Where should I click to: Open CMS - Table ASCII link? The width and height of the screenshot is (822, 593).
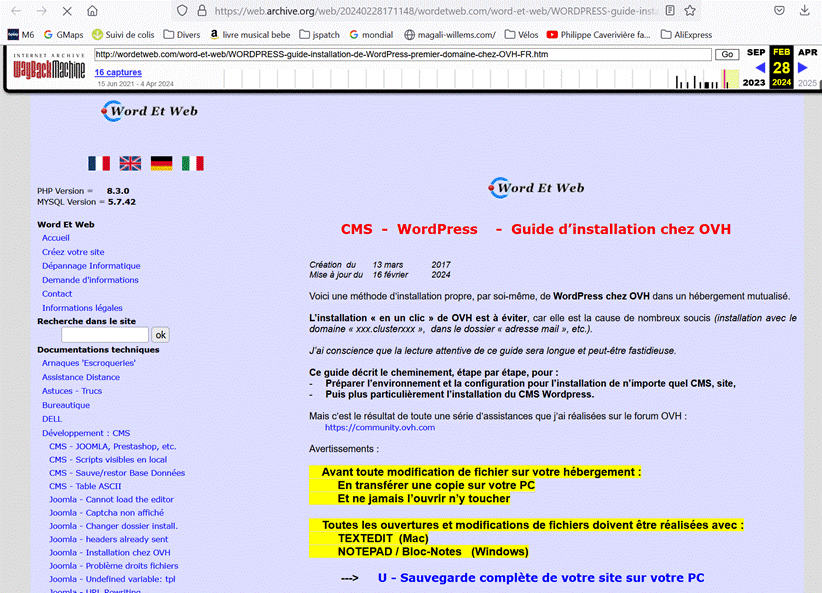(85, 486)
